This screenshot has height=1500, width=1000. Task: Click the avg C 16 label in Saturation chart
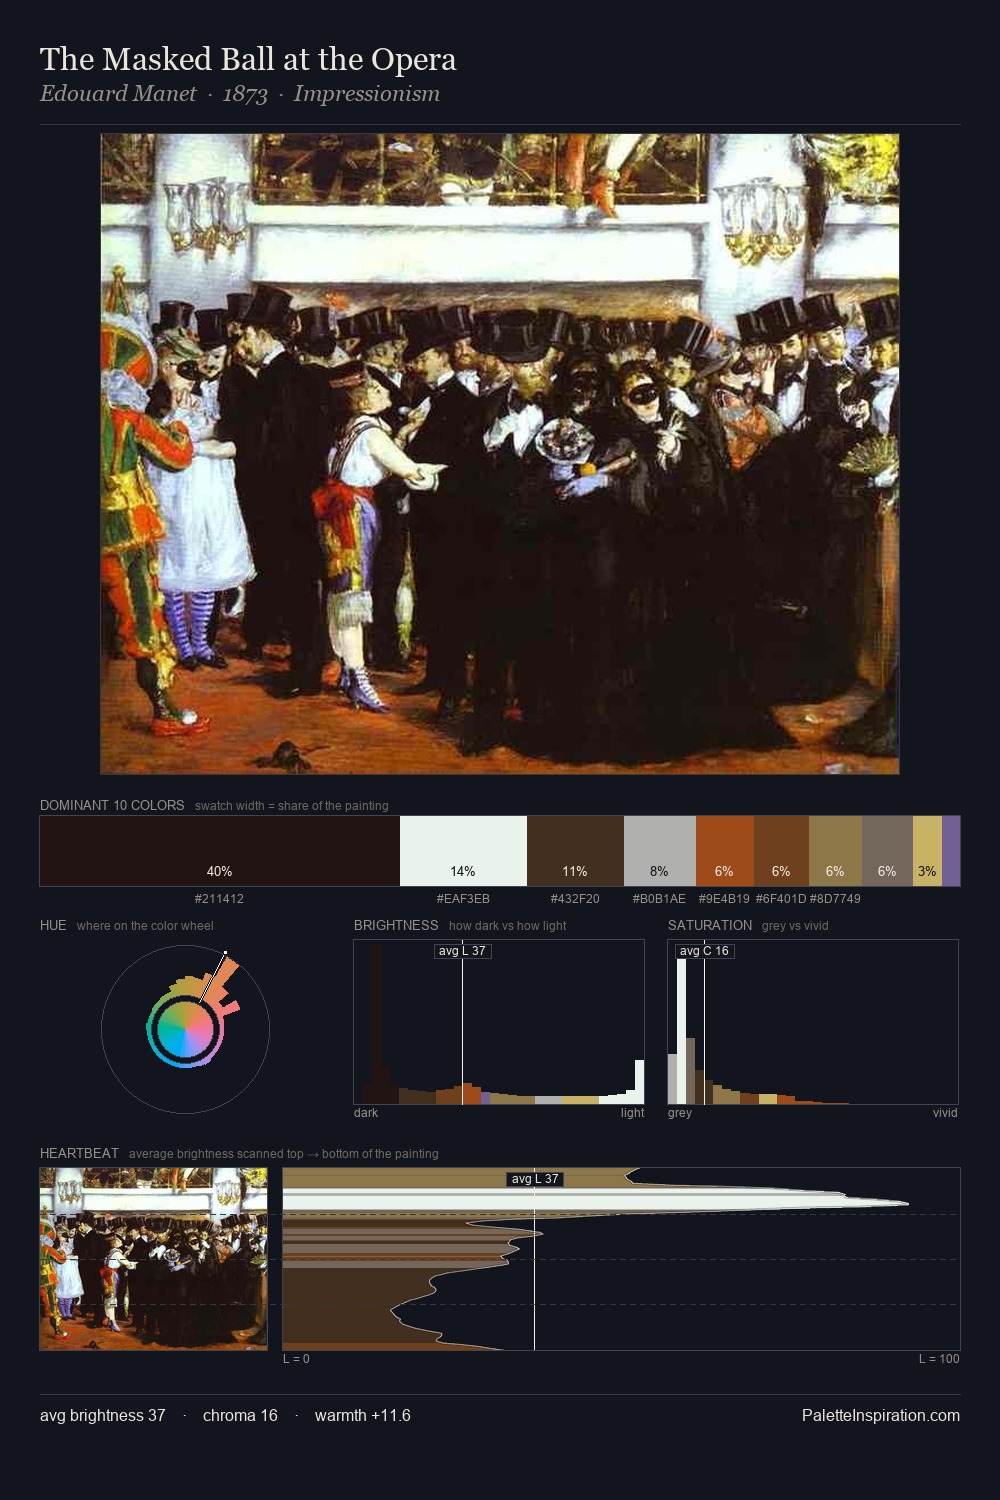[704, 950]
